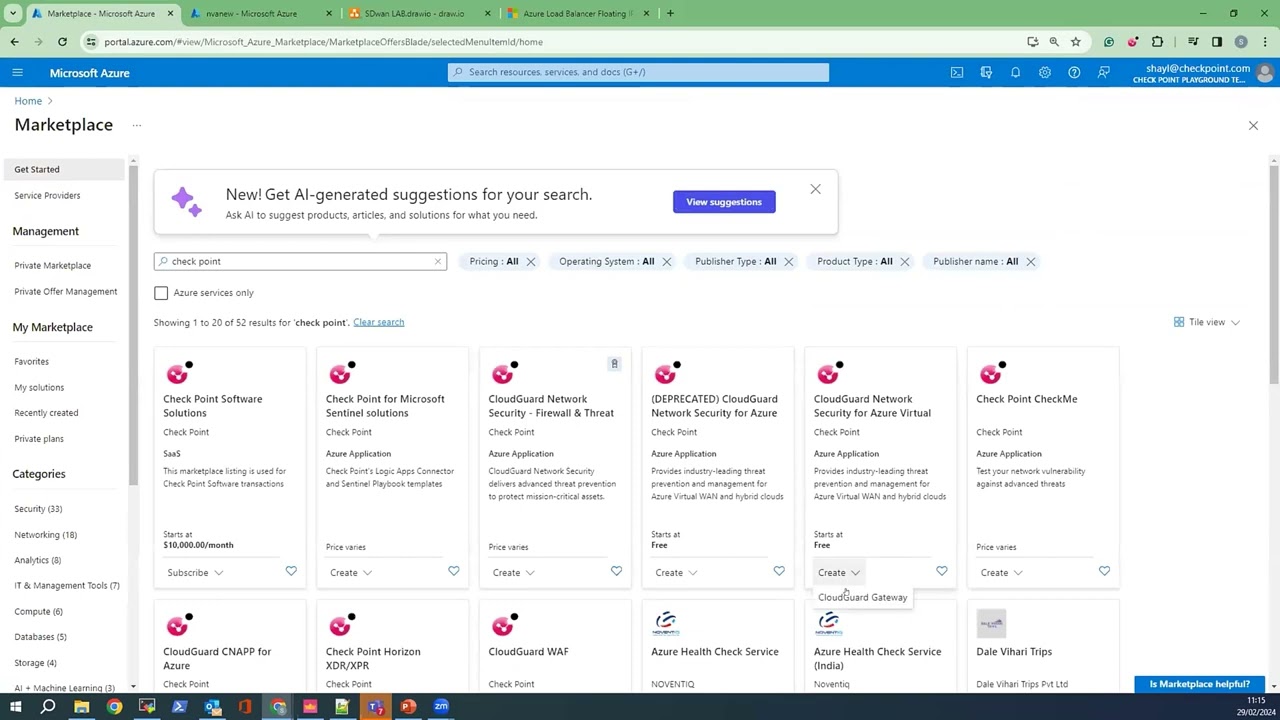The image size is (1280, 720).
Task: Favorite the DEPRECATED CloudGuard Network Security card
Action: [779, 571]
